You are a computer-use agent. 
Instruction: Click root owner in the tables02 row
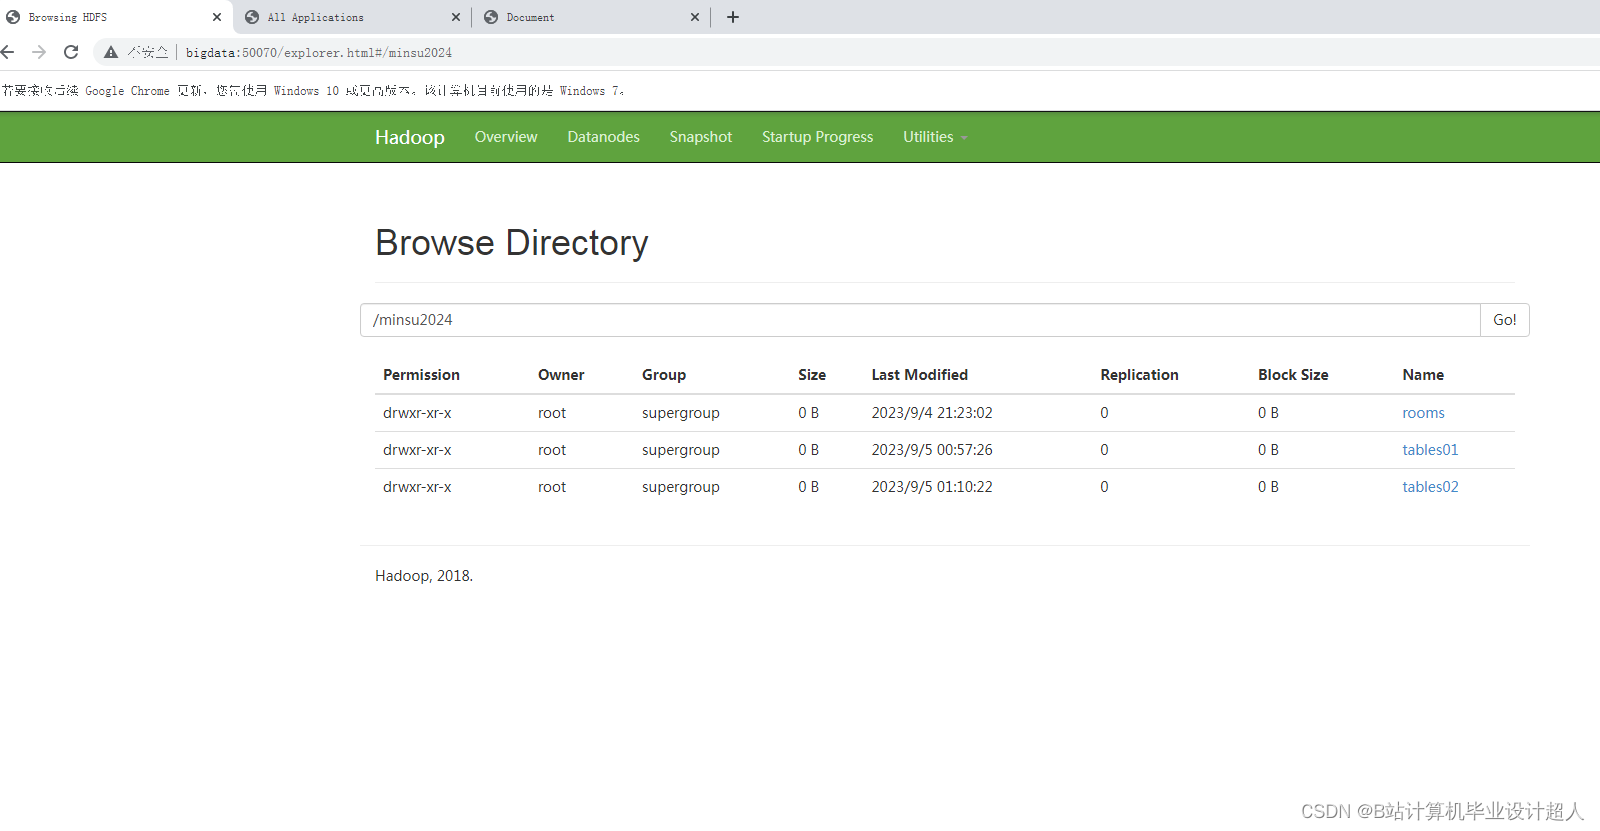click(552, 487)
